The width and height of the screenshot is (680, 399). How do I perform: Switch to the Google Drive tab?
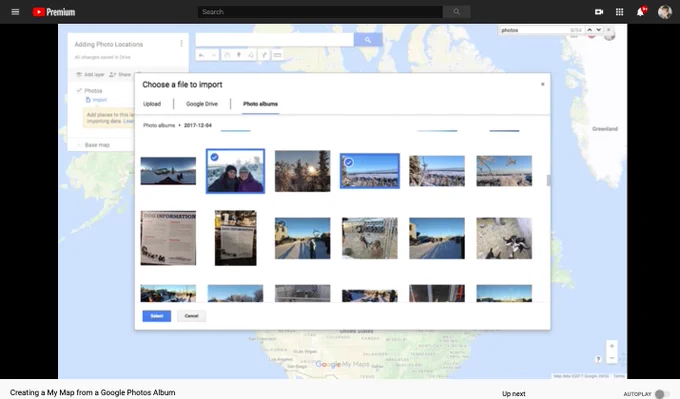202,104
